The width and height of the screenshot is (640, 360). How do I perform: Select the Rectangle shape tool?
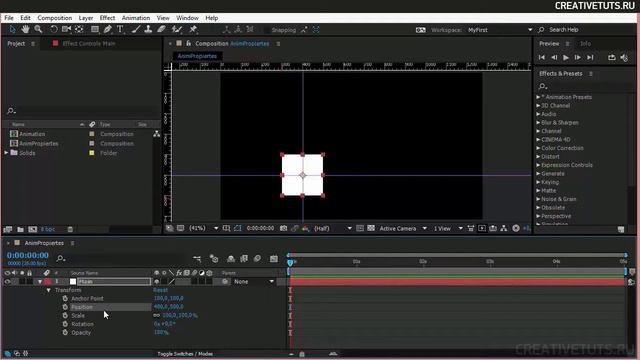(95, 29)
